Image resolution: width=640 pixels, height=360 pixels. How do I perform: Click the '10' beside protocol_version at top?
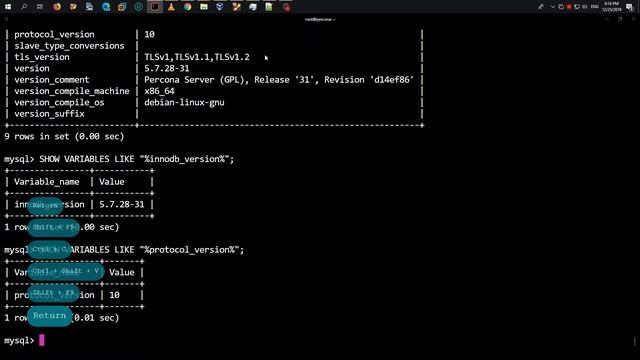tap(149, 34)
